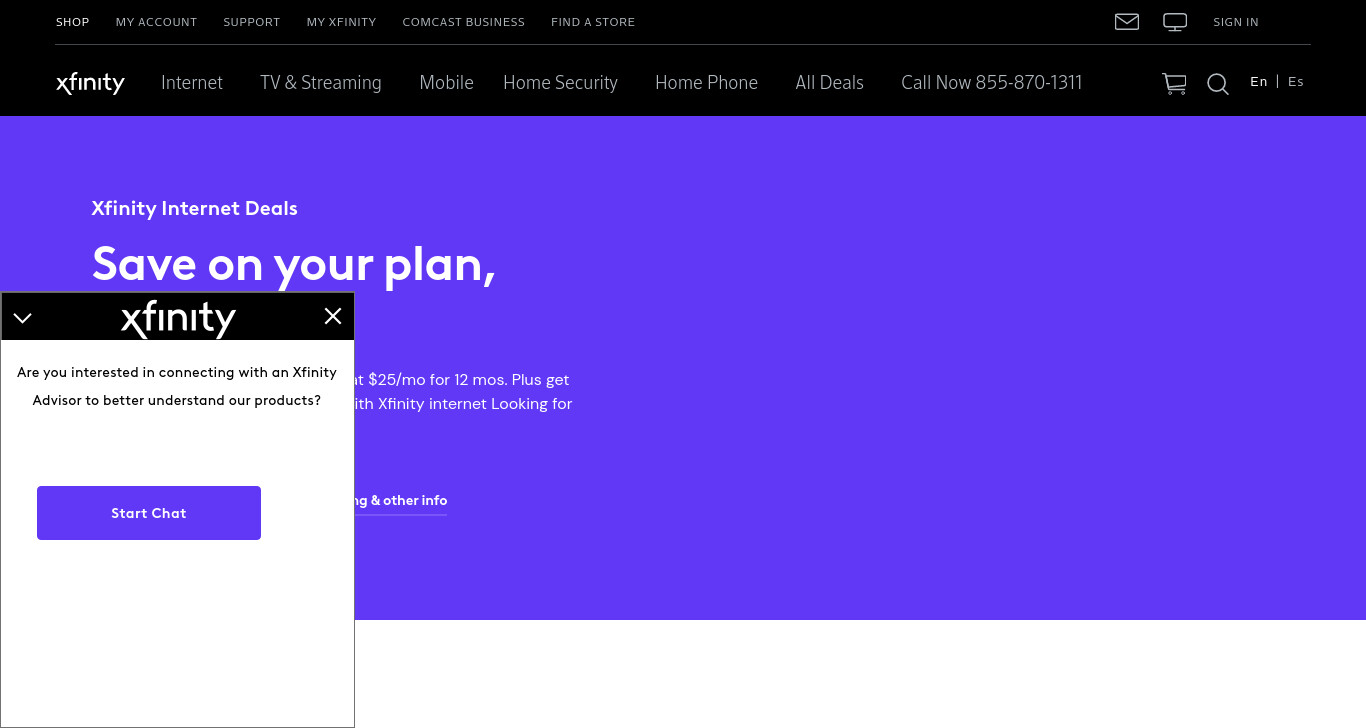This screenshot has height=728, width=1366.
Task: Close the Xfinity chat popup
Action: pyautogui.click(x=333, y=316)
